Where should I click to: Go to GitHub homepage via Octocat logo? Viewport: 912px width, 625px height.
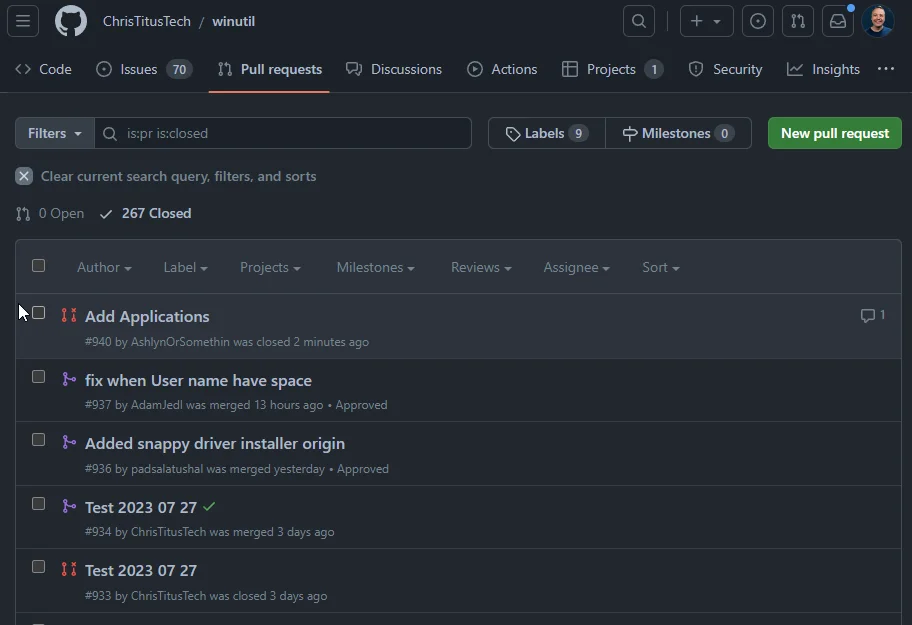point(71,21)
